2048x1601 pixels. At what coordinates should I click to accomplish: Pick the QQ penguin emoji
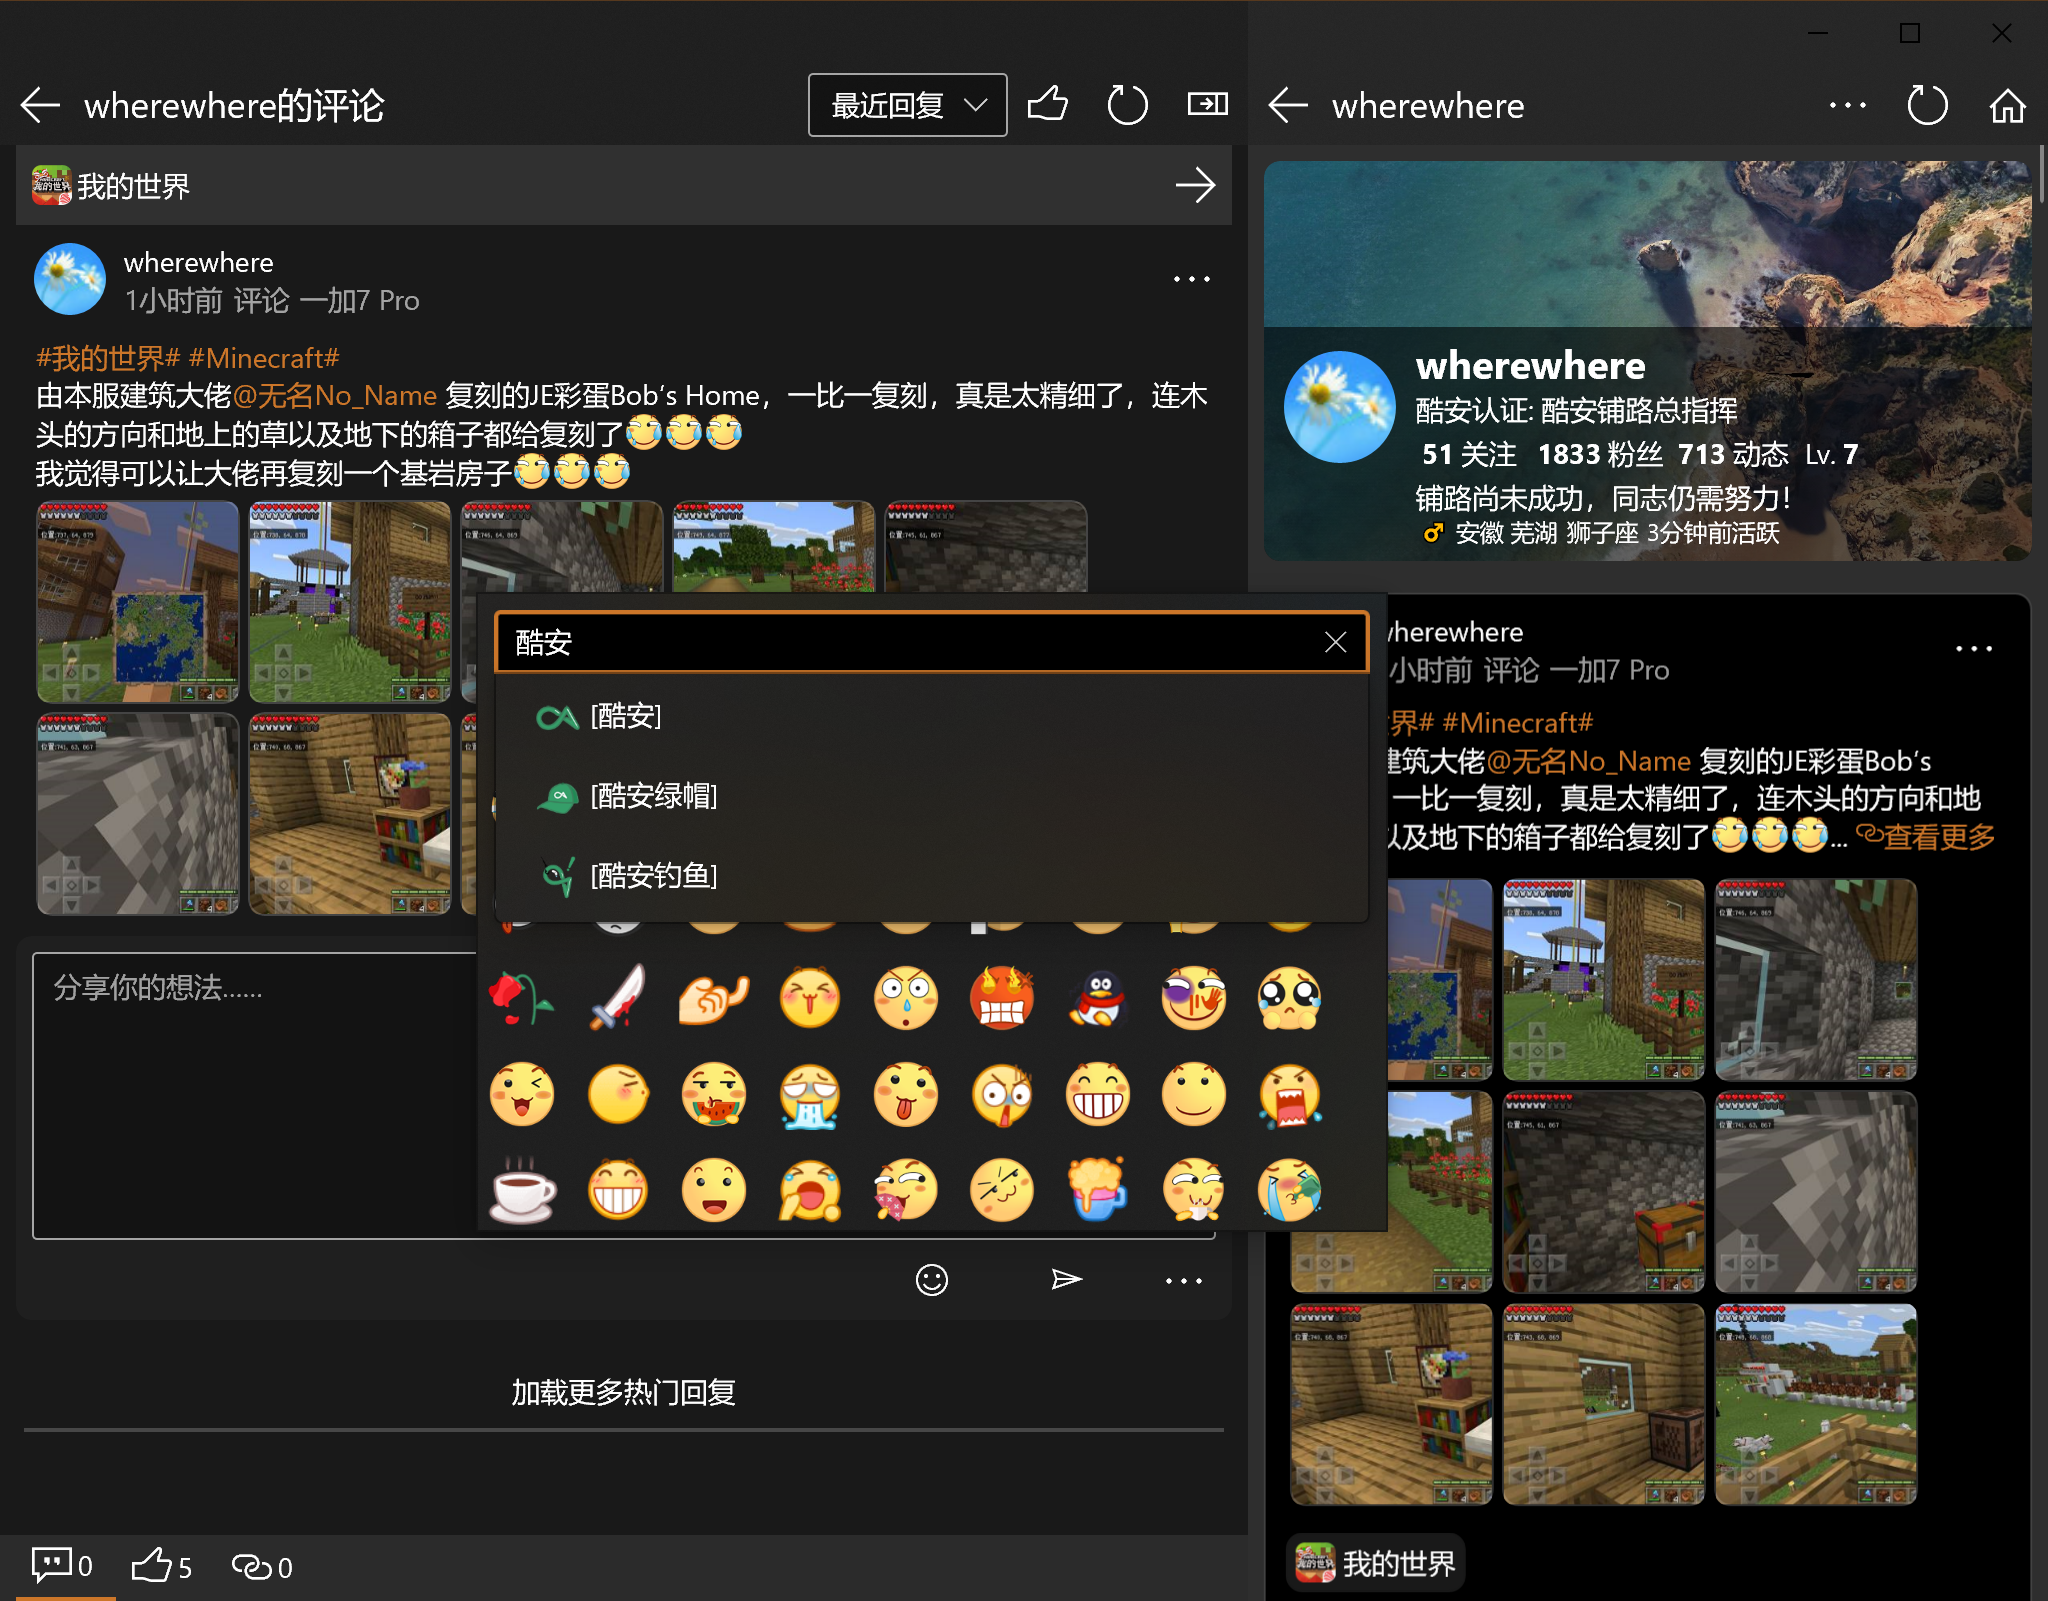1097,998
